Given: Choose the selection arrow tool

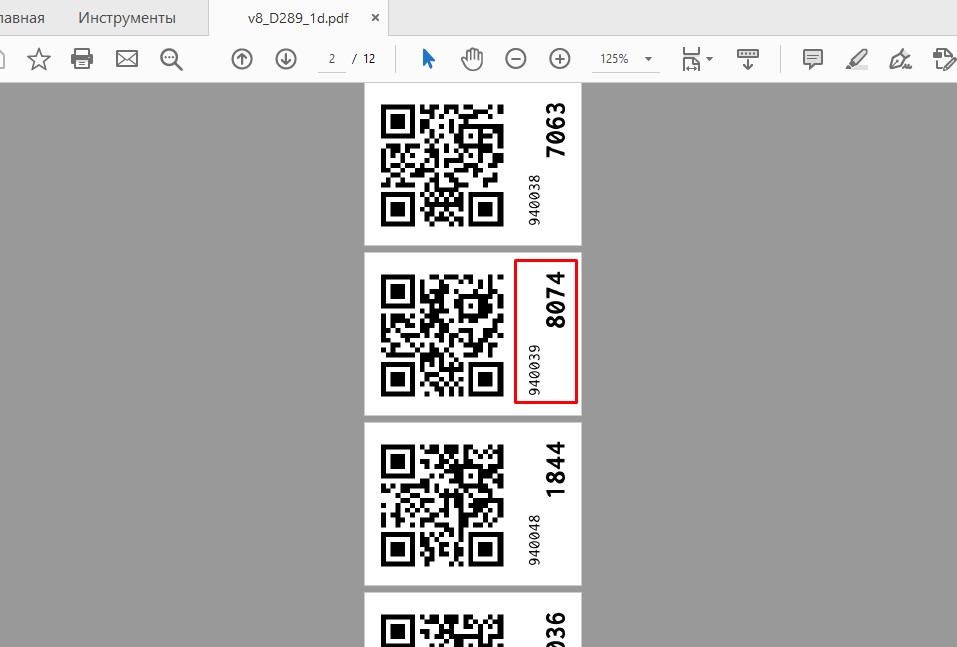Looking at the screenshot, I should (x=428, y=59).
